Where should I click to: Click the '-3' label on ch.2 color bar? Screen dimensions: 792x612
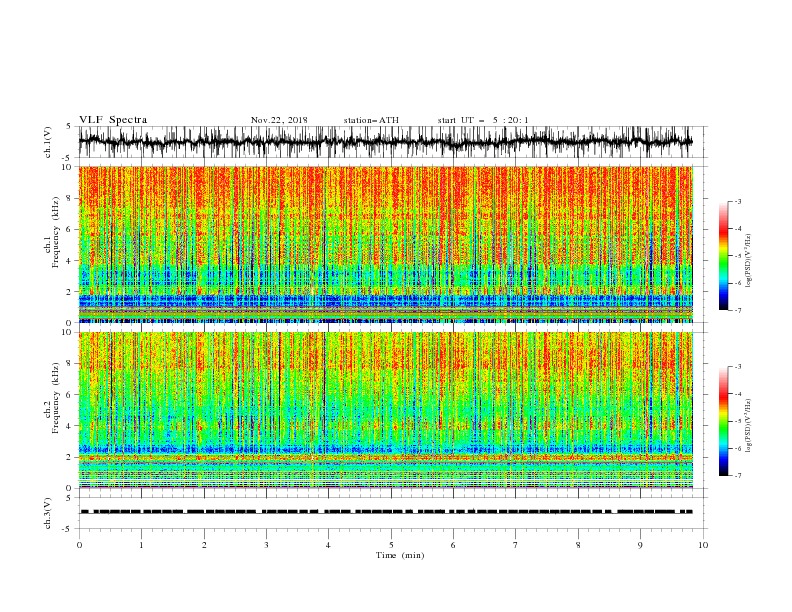click(737, 367)
